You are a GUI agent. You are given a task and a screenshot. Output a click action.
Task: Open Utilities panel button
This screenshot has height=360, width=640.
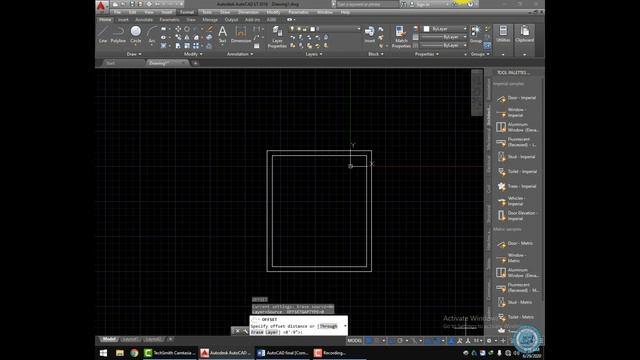point(503,34)
